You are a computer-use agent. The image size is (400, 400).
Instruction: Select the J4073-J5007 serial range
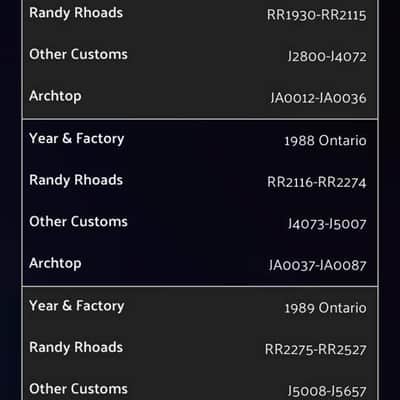327,224
